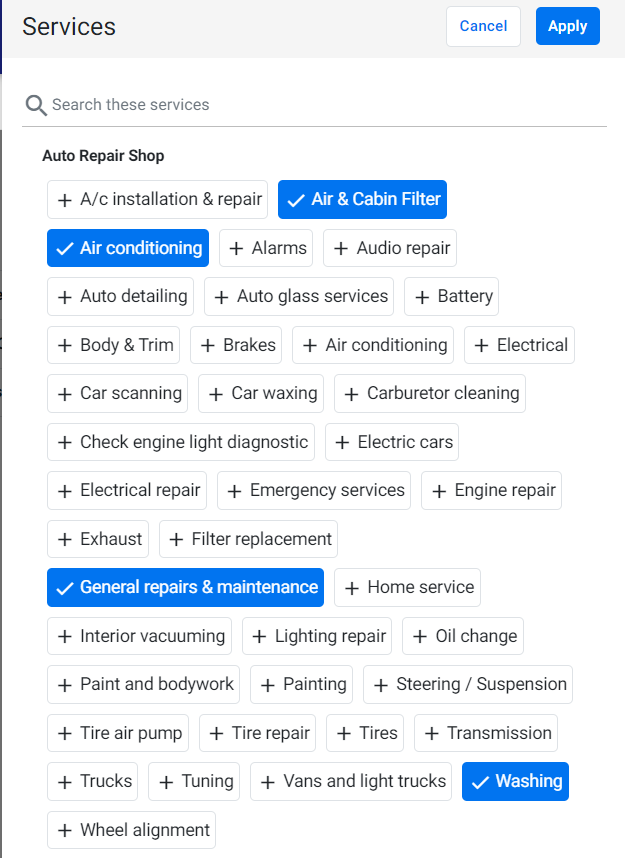
Task: Deselect General repairs & maintenance
Action: [x=186, y=587]
